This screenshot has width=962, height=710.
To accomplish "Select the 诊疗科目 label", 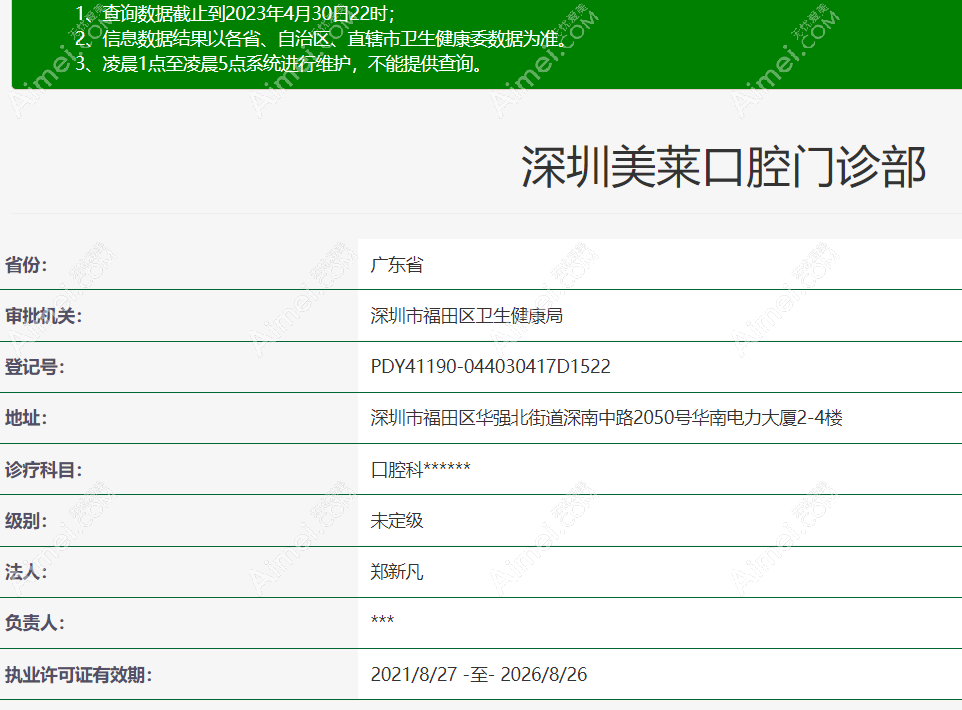I will pyautogui.click(x=43, y=470).
